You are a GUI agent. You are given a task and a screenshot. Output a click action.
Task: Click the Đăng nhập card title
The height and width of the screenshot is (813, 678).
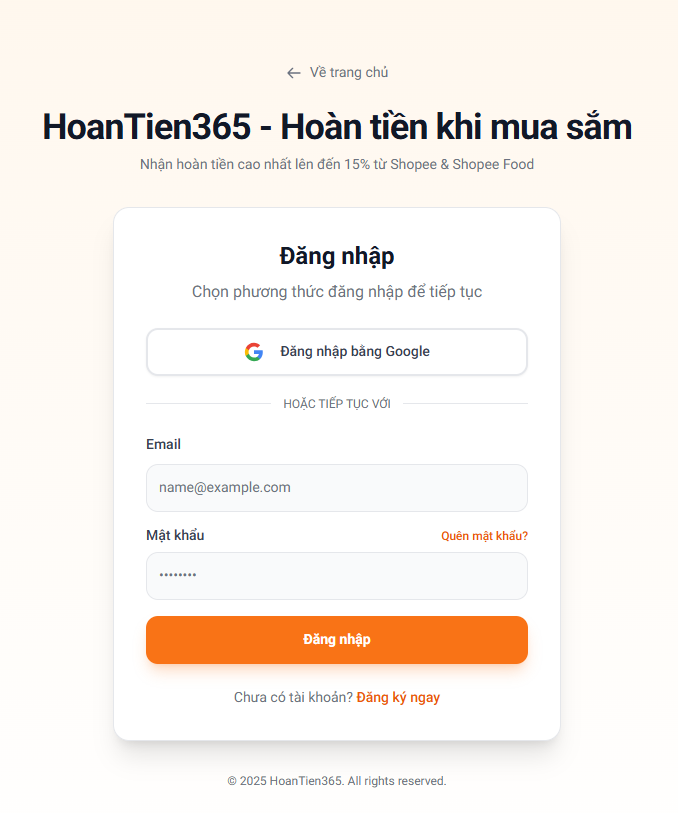(x=337, y=256)
